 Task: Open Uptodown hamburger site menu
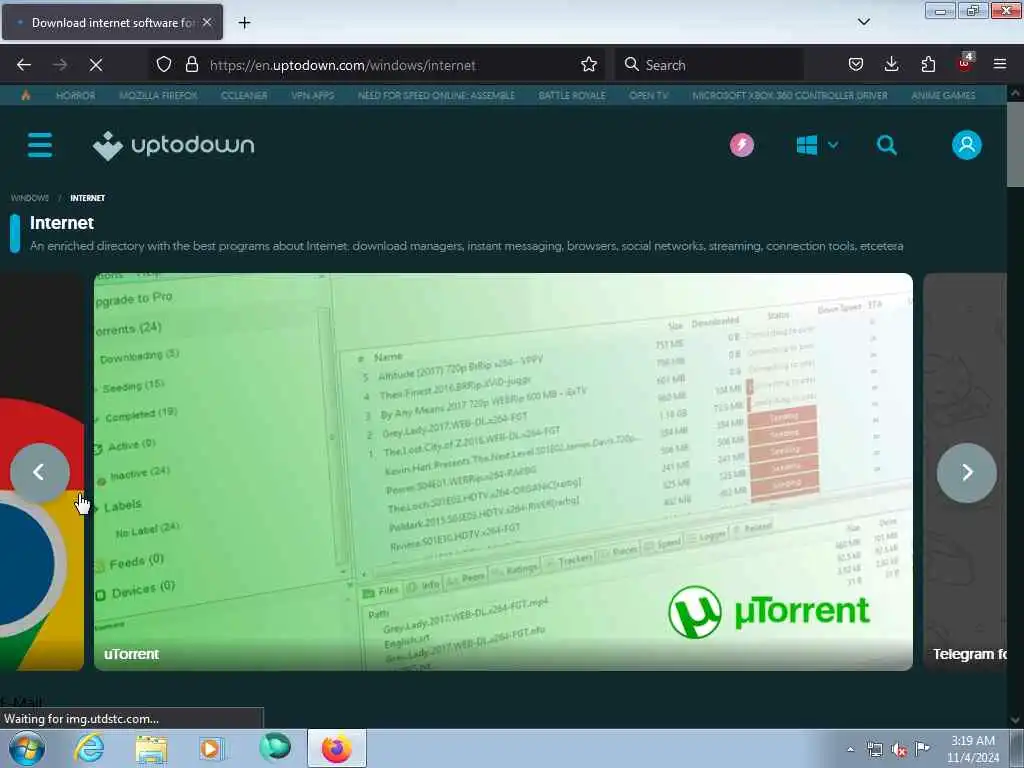coord(40,145)
